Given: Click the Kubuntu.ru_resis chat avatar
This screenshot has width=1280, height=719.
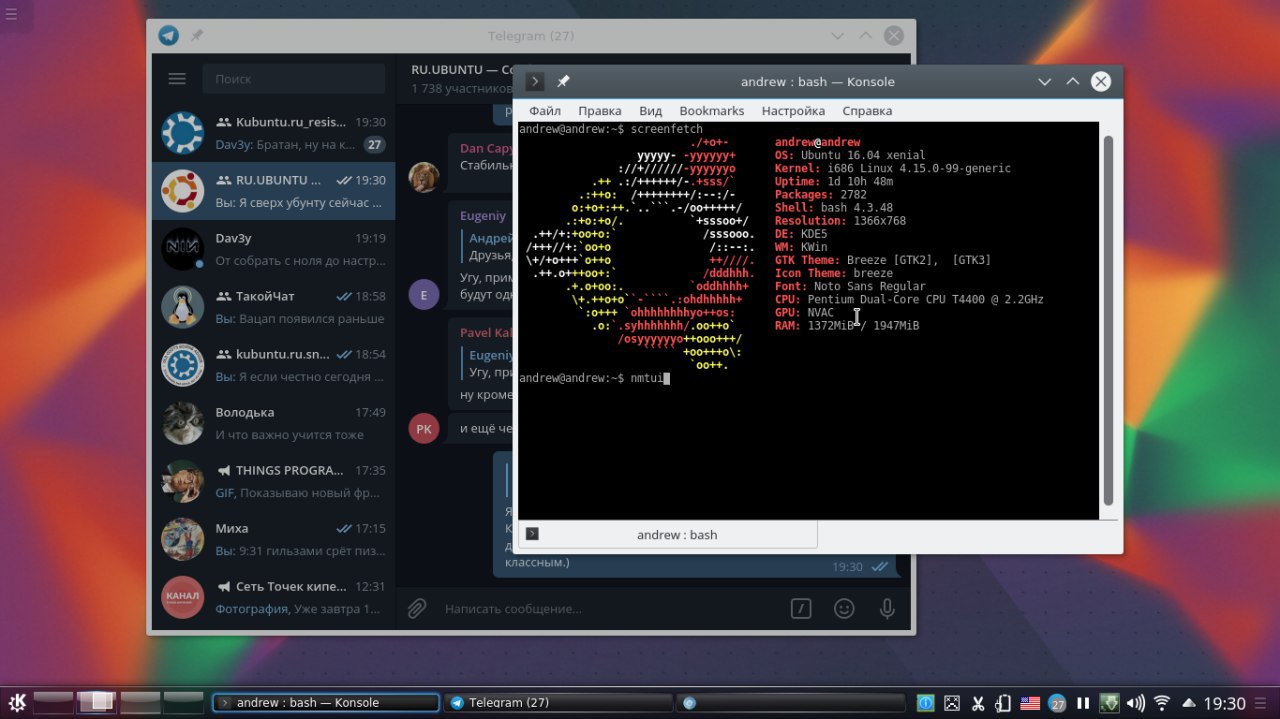Looking at the screenshot, I should click(183, 133).
